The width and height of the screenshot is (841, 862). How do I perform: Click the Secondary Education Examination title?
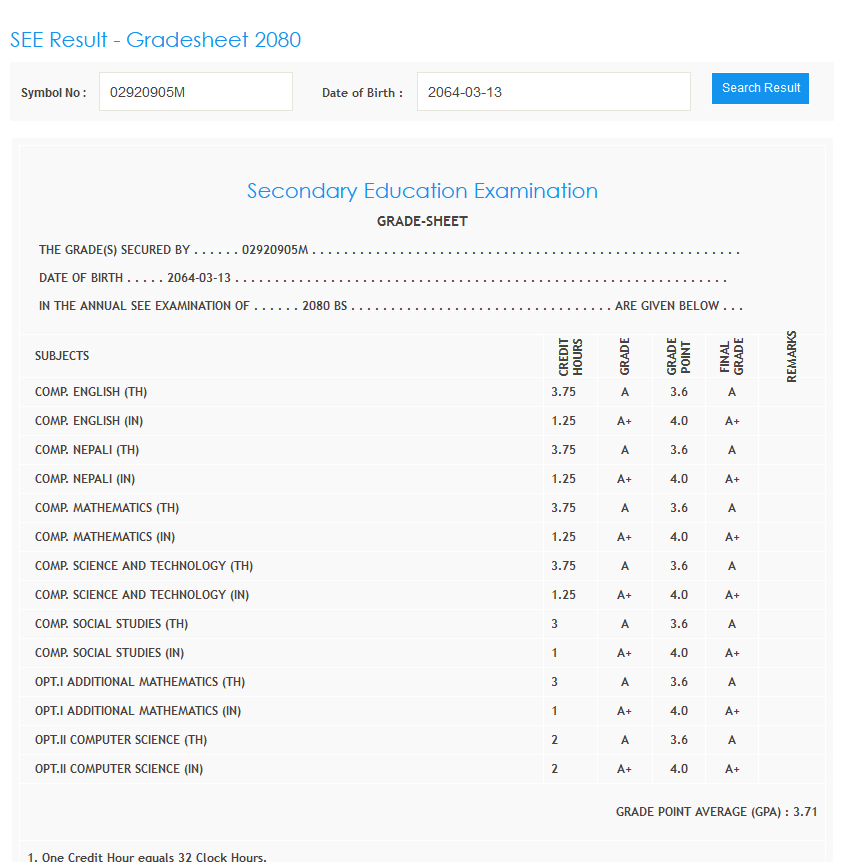[x=422, y=191]
